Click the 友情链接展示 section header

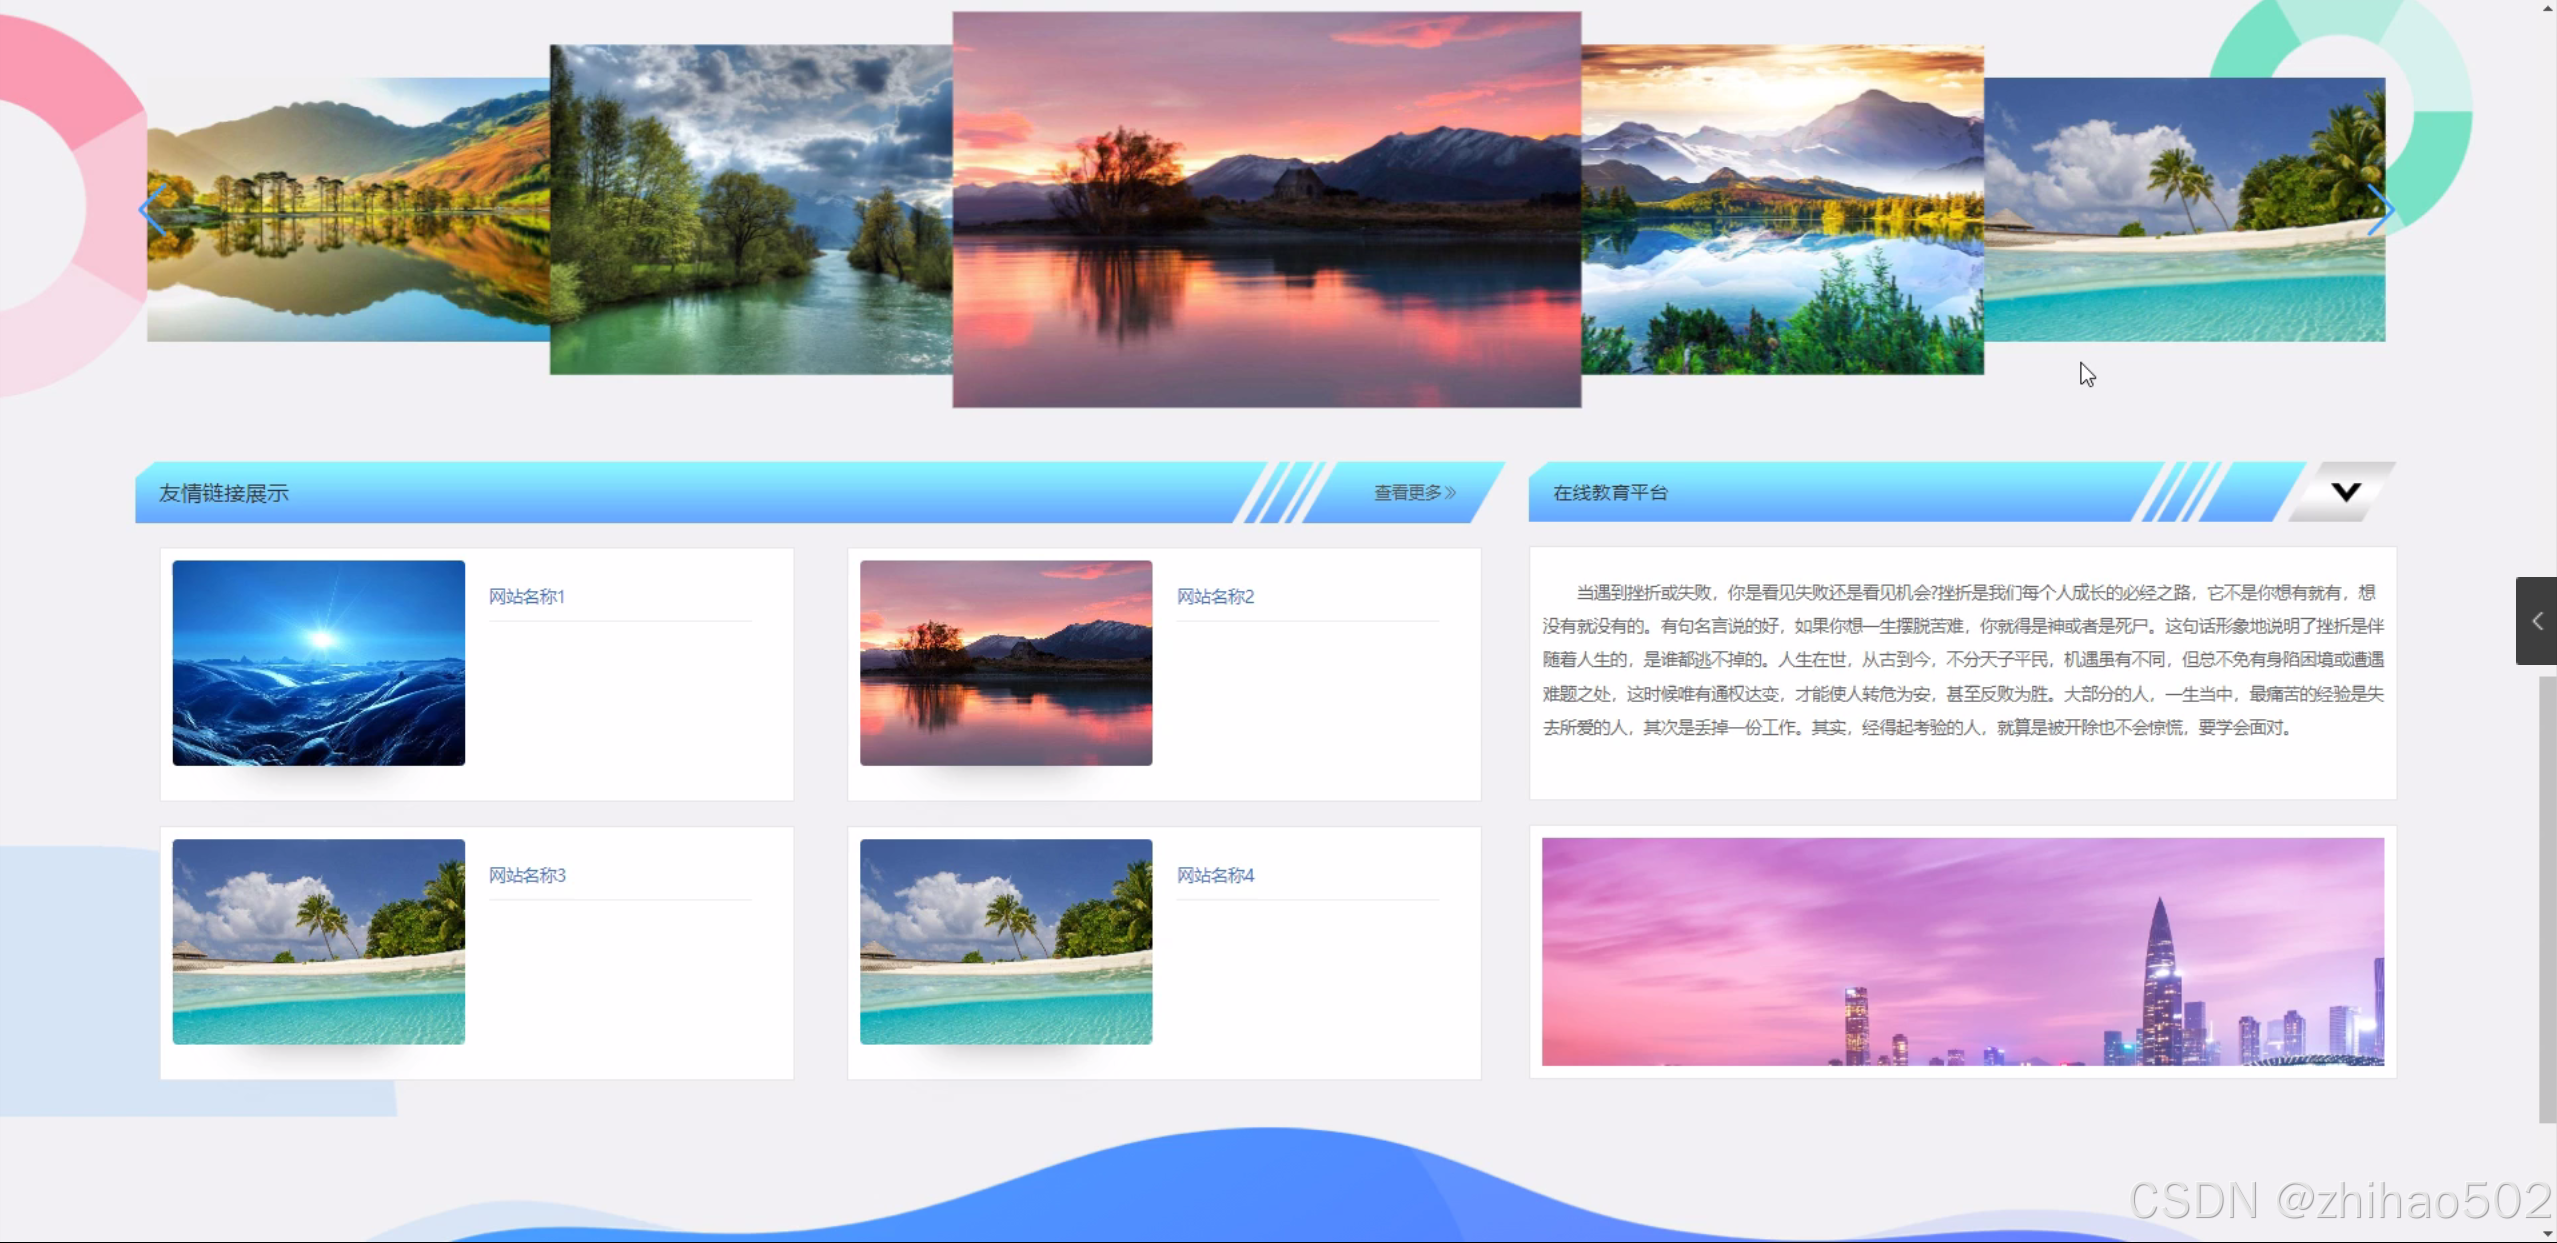(224, 493)
